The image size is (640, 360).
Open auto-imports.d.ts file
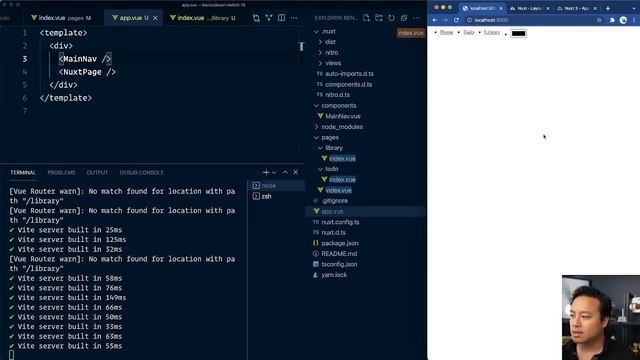(349, 74)
